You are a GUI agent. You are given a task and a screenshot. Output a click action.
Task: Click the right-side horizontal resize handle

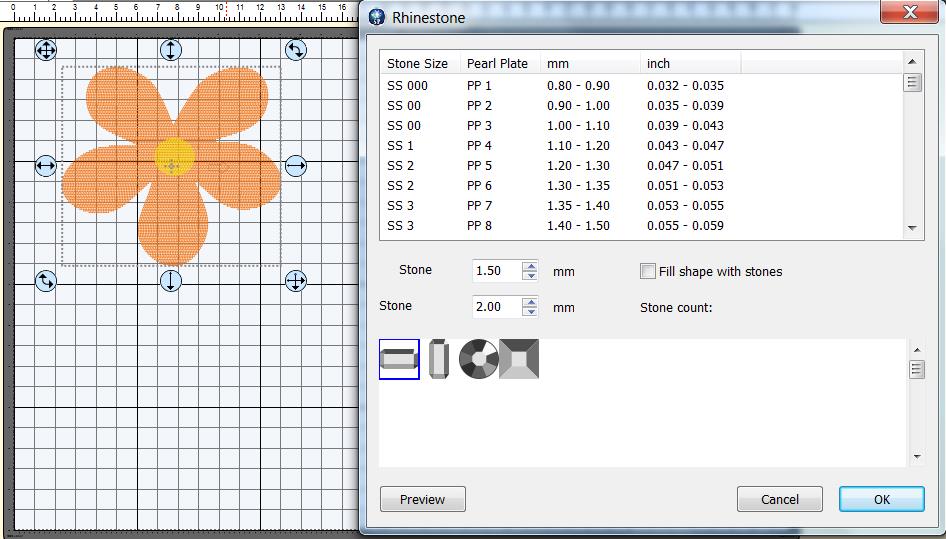296,166
